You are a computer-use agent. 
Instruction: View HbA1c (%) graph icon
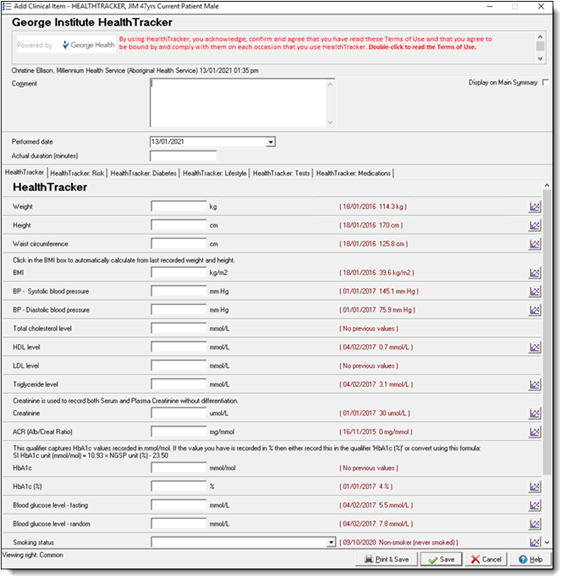coord(534,487)
